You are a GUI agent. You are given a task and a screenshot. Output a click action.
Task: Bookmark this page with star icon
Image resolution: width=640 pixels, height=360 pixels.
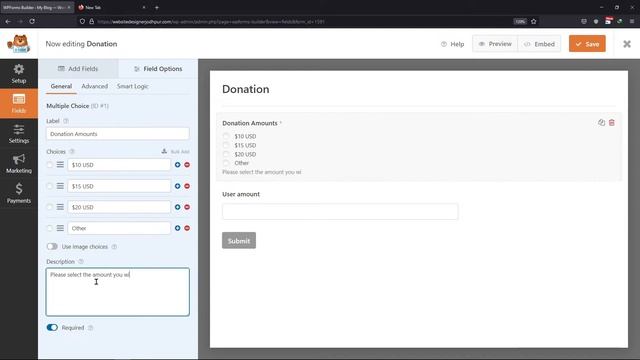coord(533,21)
